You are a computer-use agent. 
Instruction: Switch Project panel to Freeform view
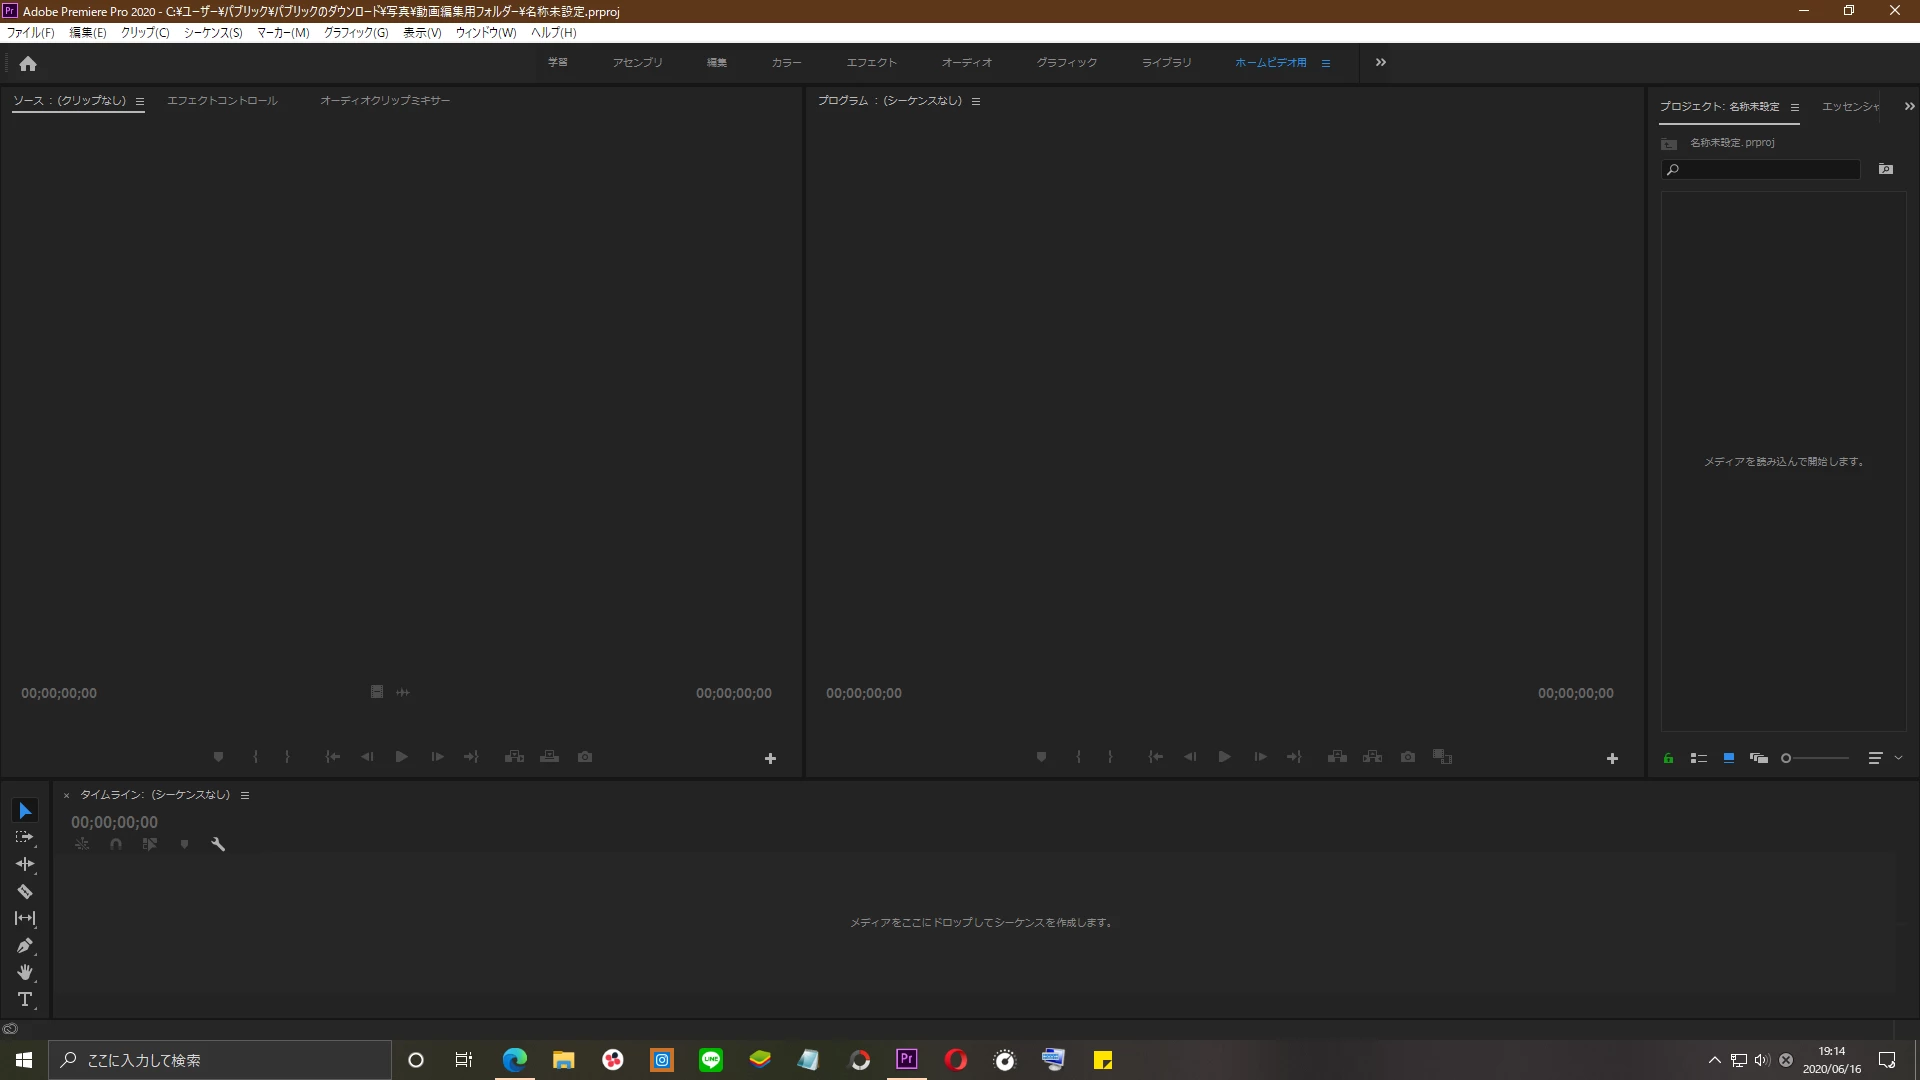coord(1758,758)
